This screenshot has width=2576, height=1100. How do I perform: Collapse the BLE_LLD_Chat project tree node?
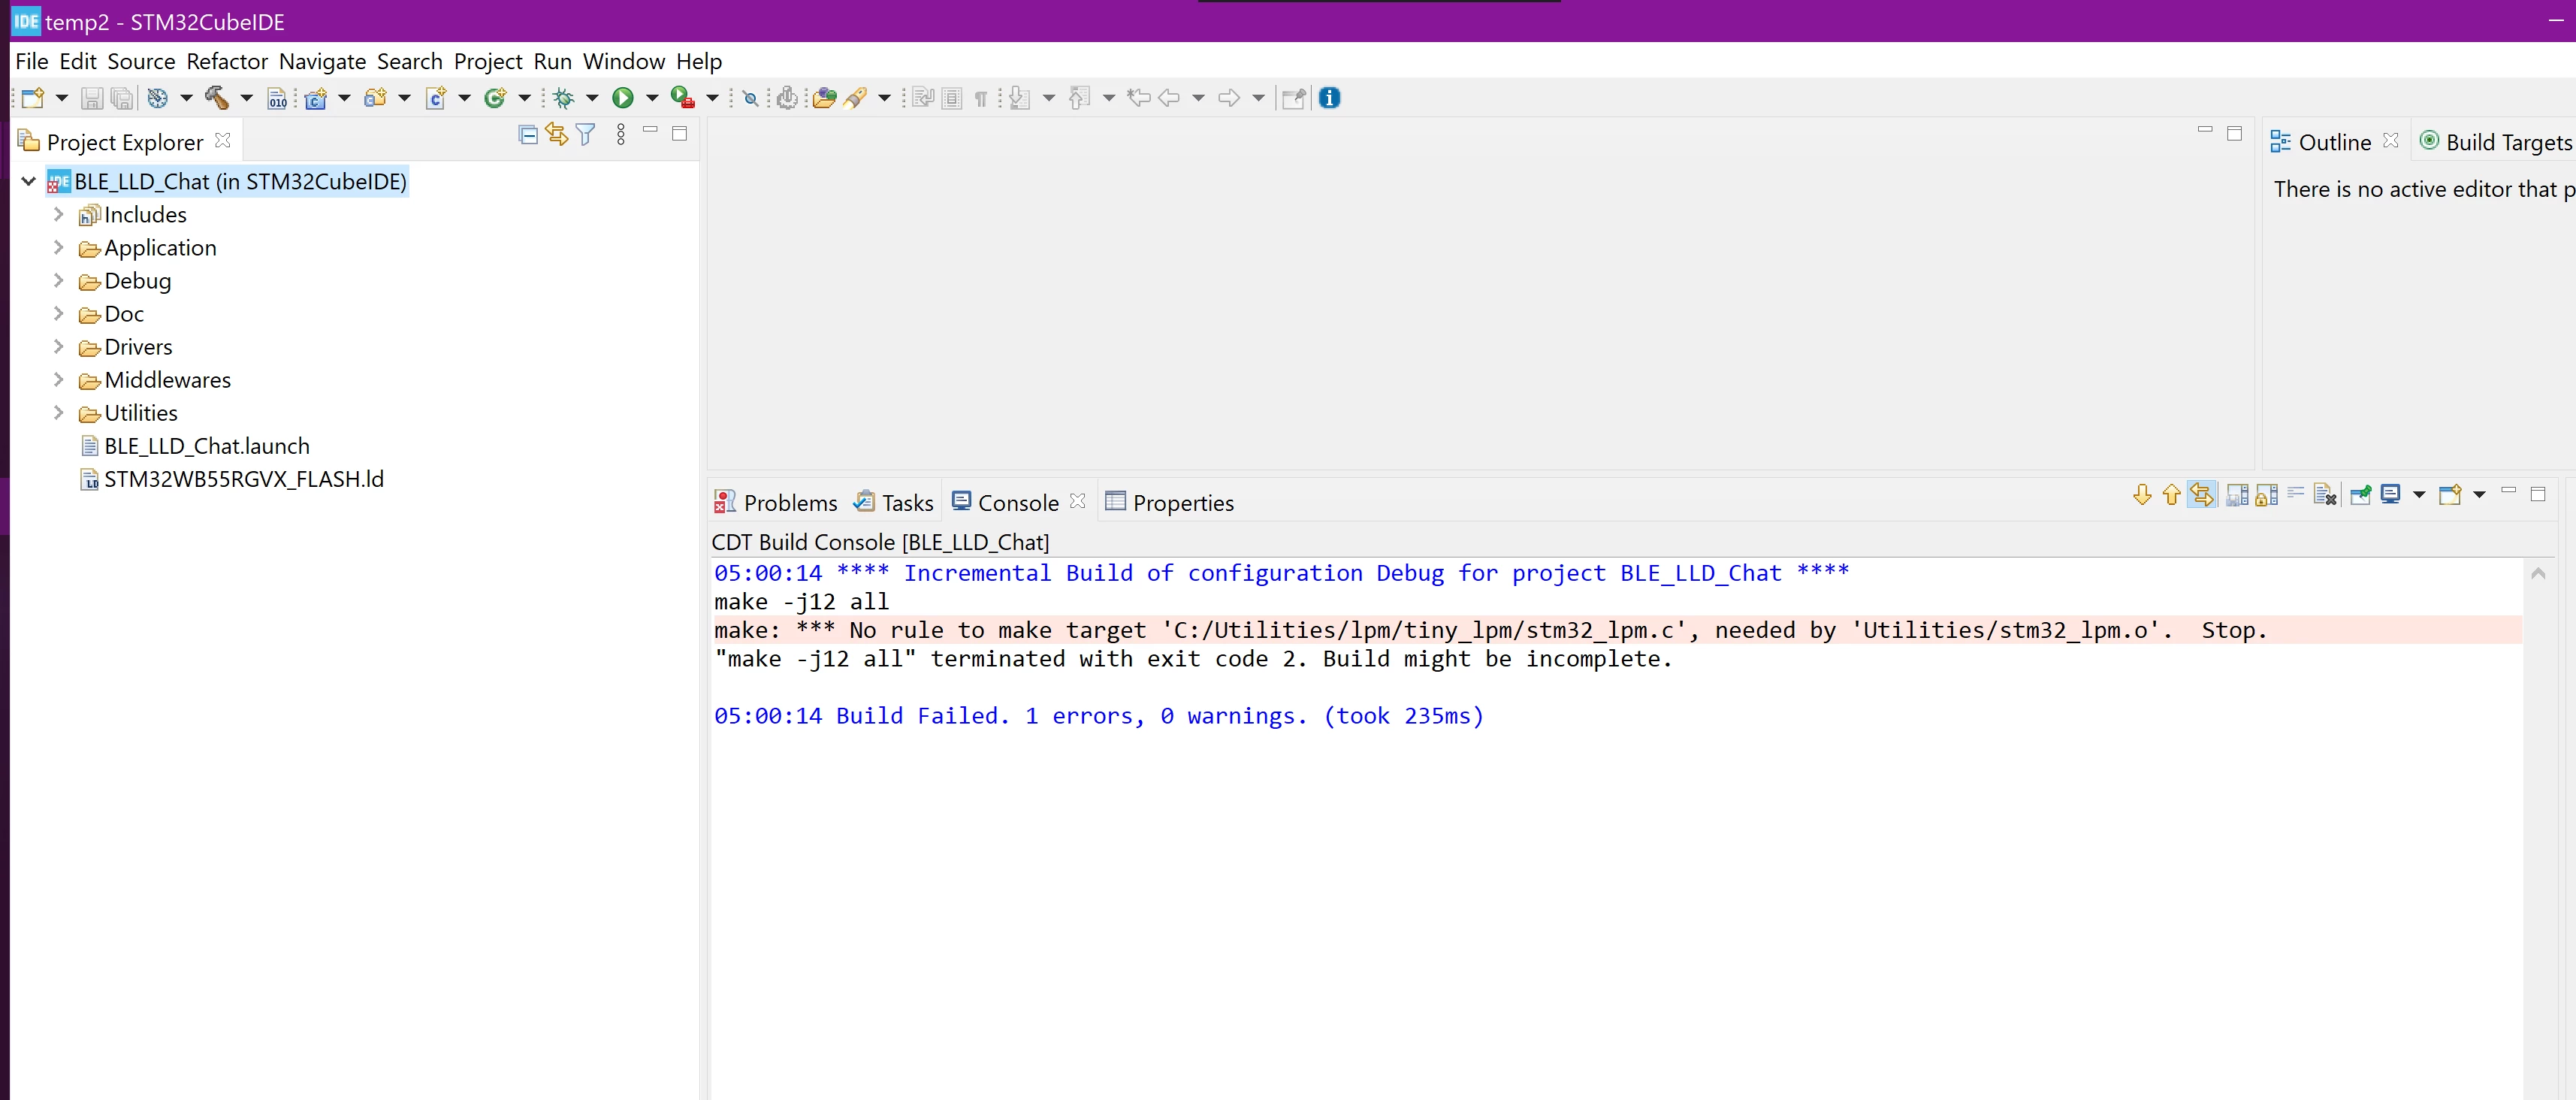point(29,182)
